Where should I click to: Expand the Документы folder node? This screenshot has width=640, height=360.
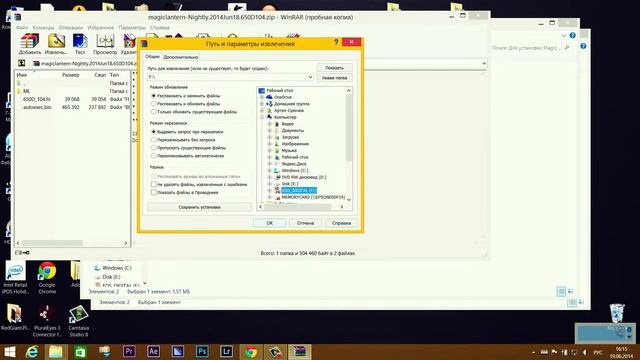coord(269,131)
